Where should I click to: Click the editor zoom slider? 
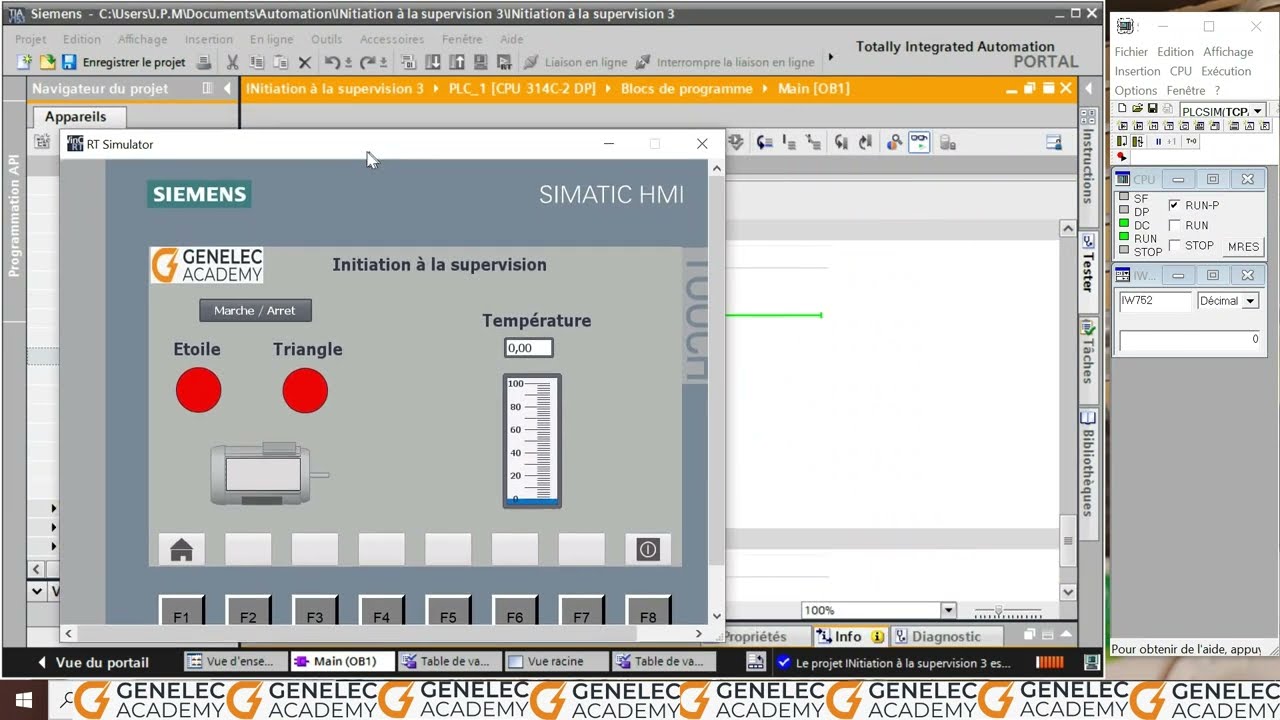coord(1007,611)
